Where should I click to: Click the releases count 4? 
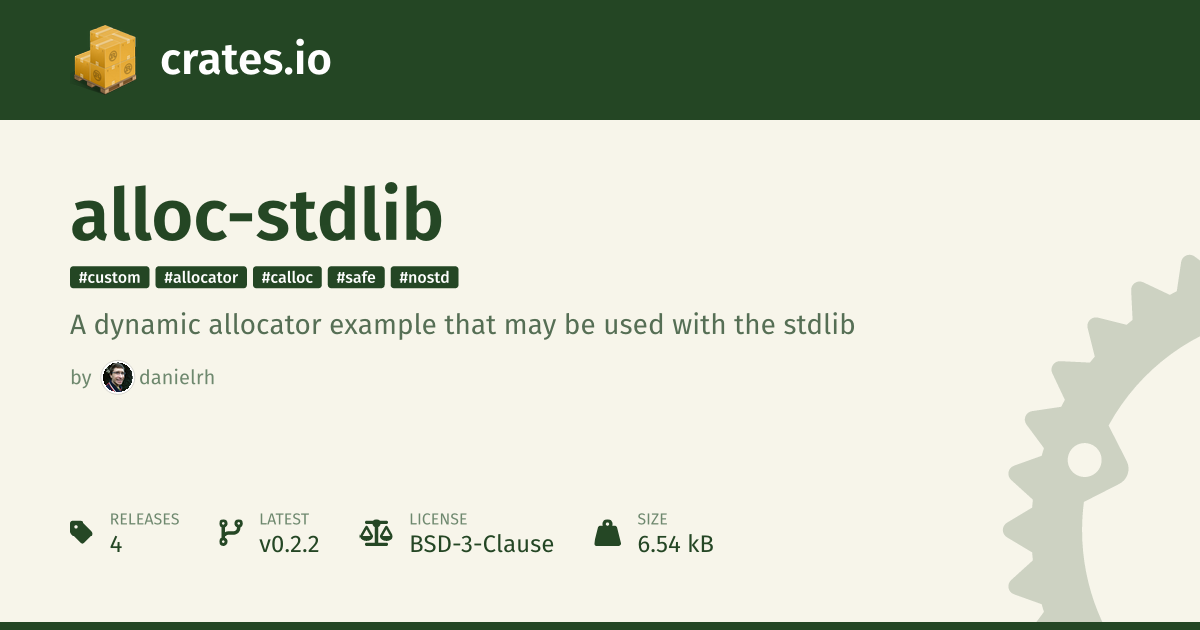(x=116, y=544)
